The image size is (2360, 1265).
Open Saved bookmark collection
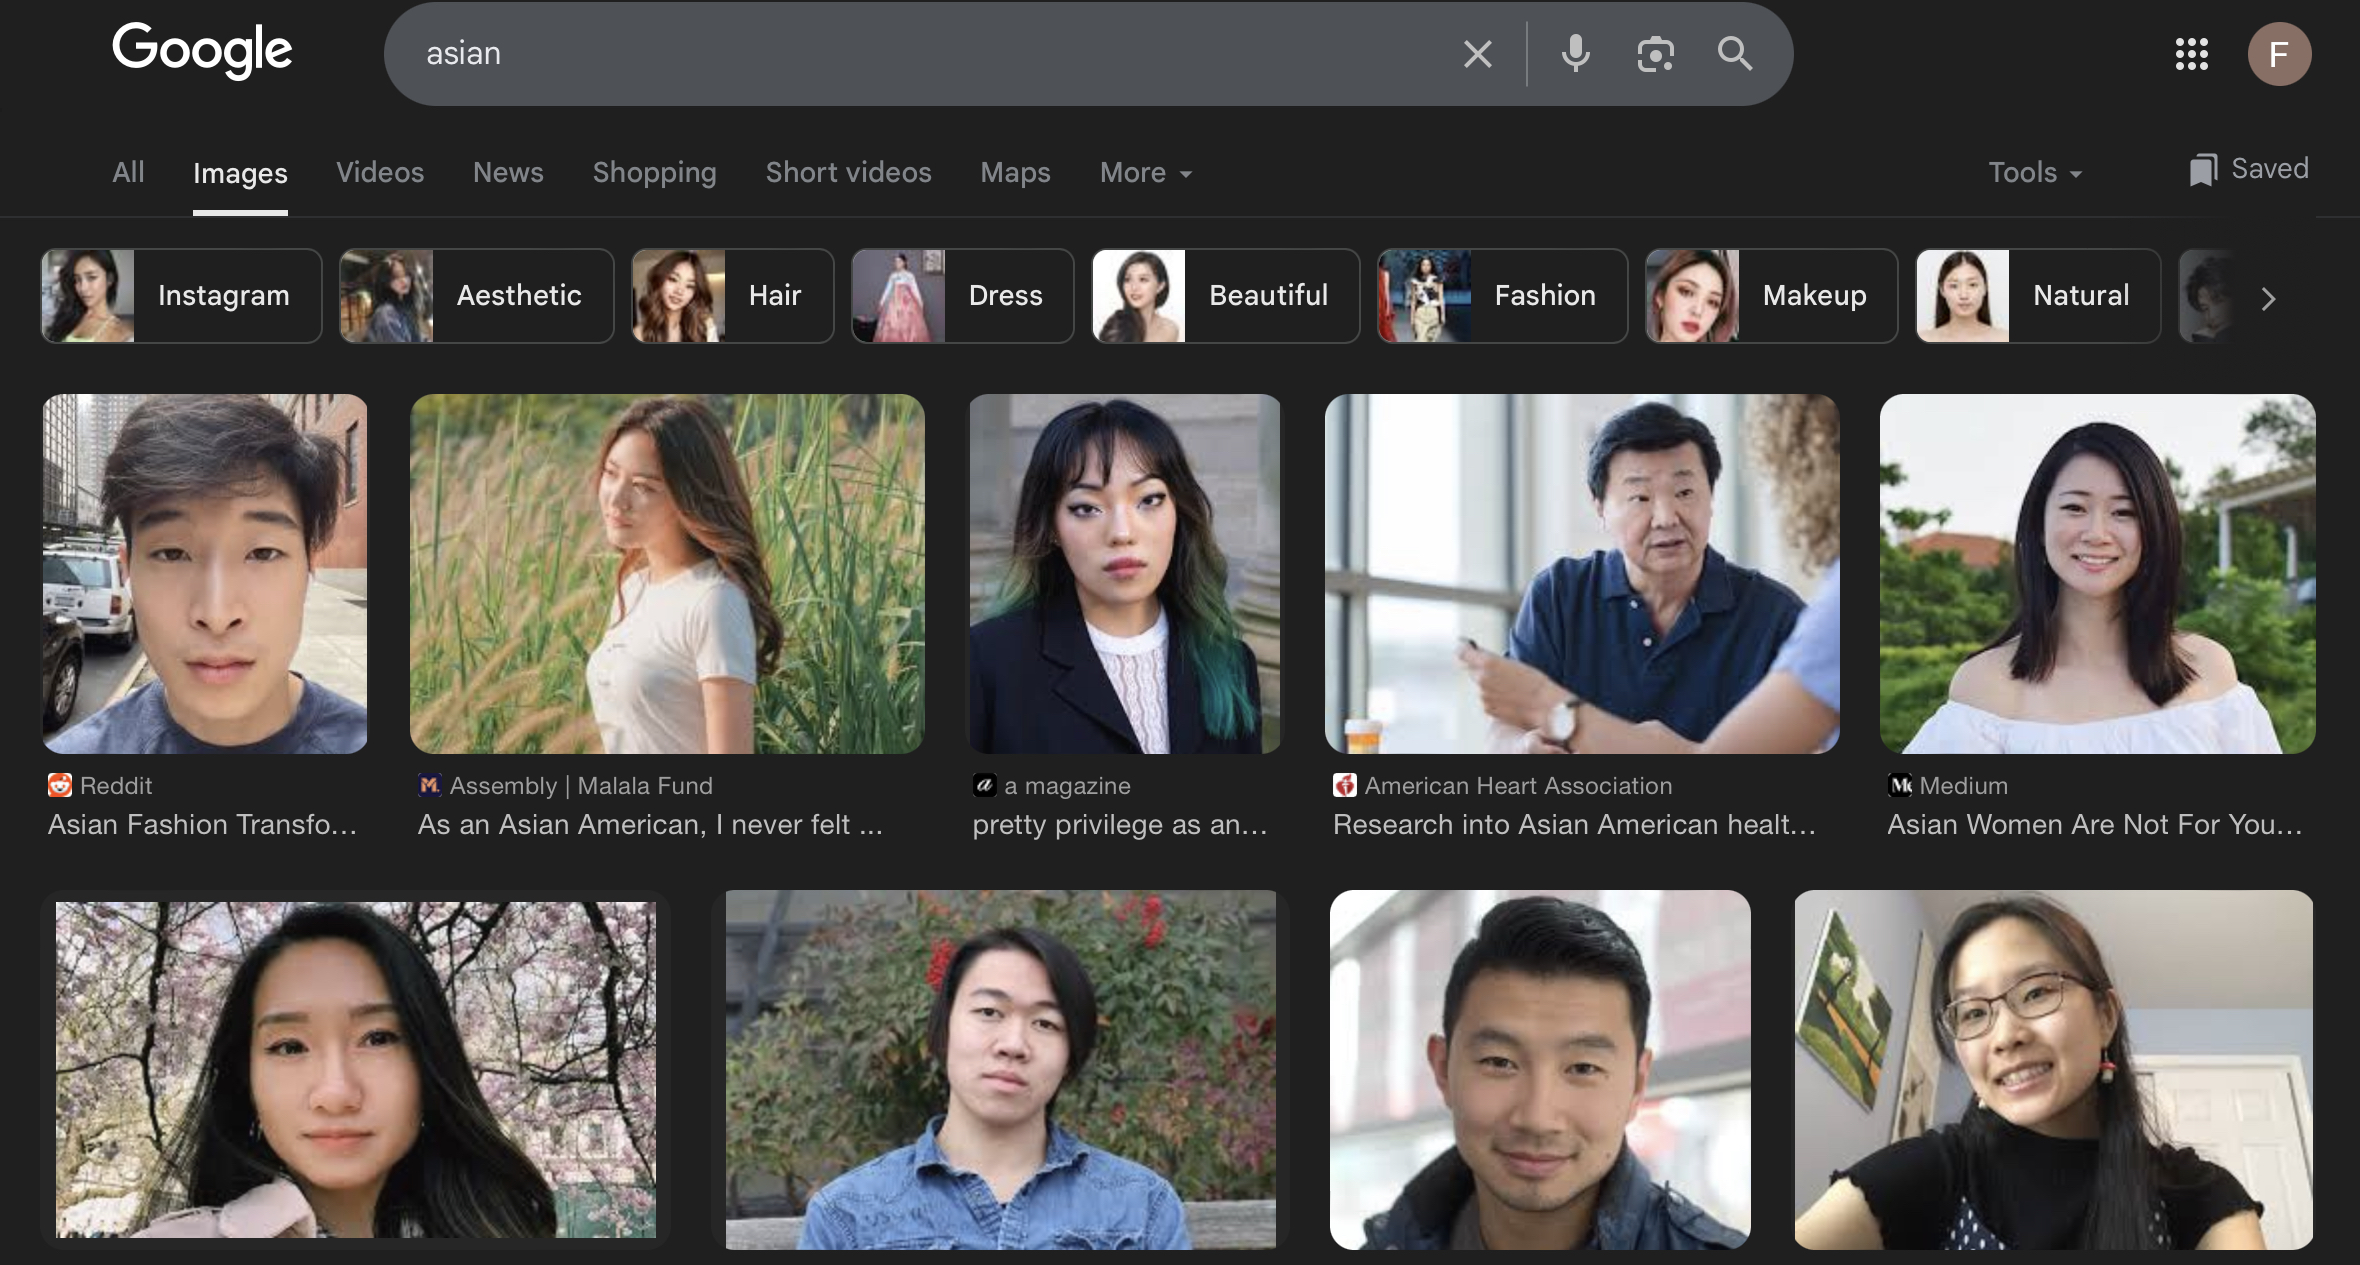[2248, 169]
